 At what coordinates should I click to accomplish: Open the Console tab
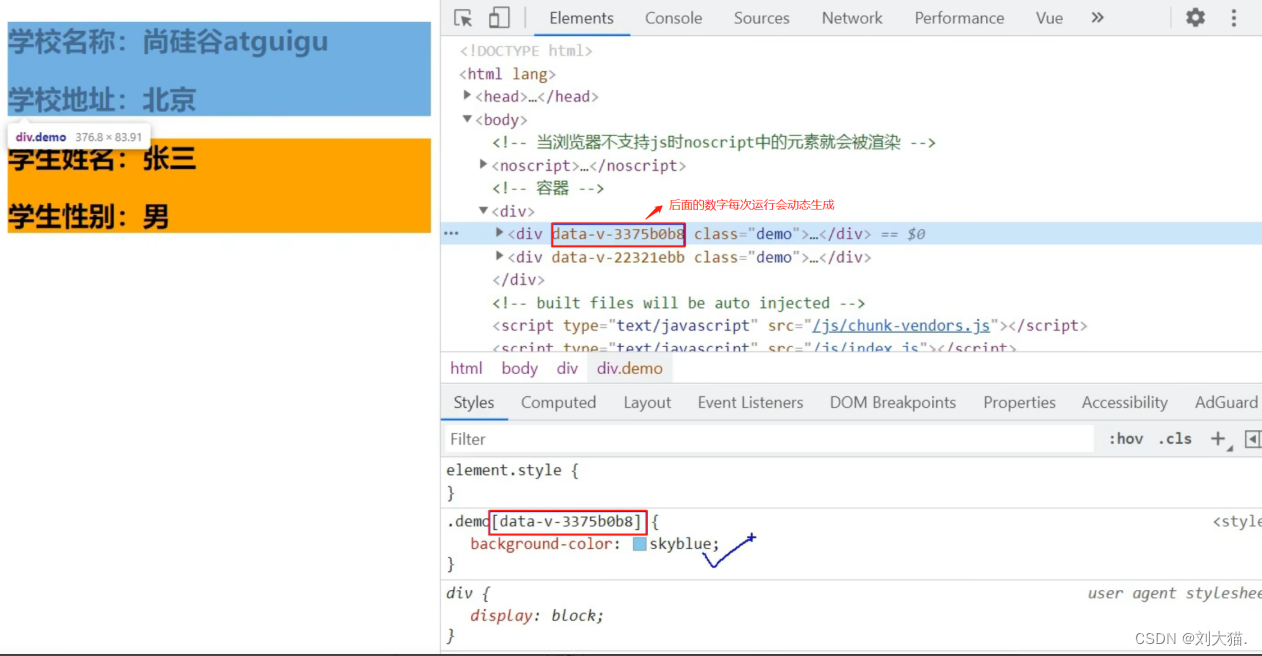tap(673, 18)
